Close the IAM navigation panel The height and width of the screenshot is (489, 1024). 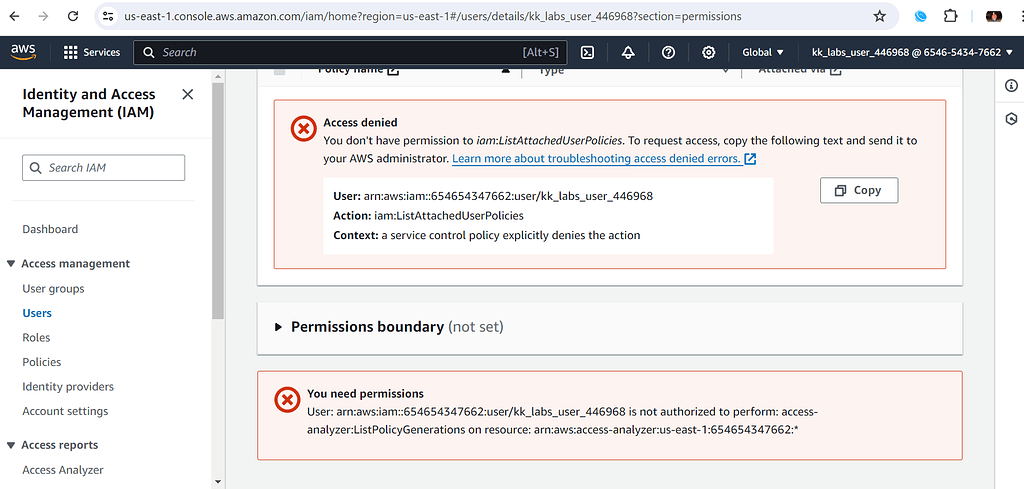[x=188, y=94]
